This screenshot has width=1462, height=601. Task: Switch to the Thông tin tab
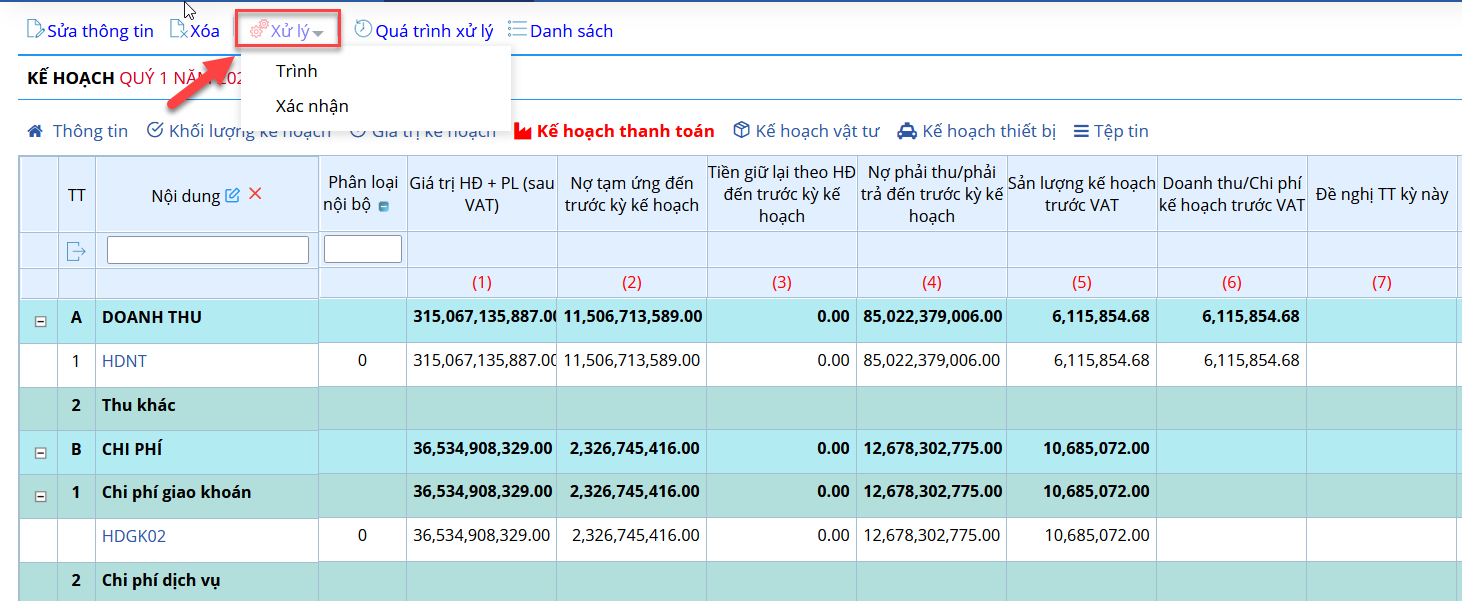click(x=78, y=131)
